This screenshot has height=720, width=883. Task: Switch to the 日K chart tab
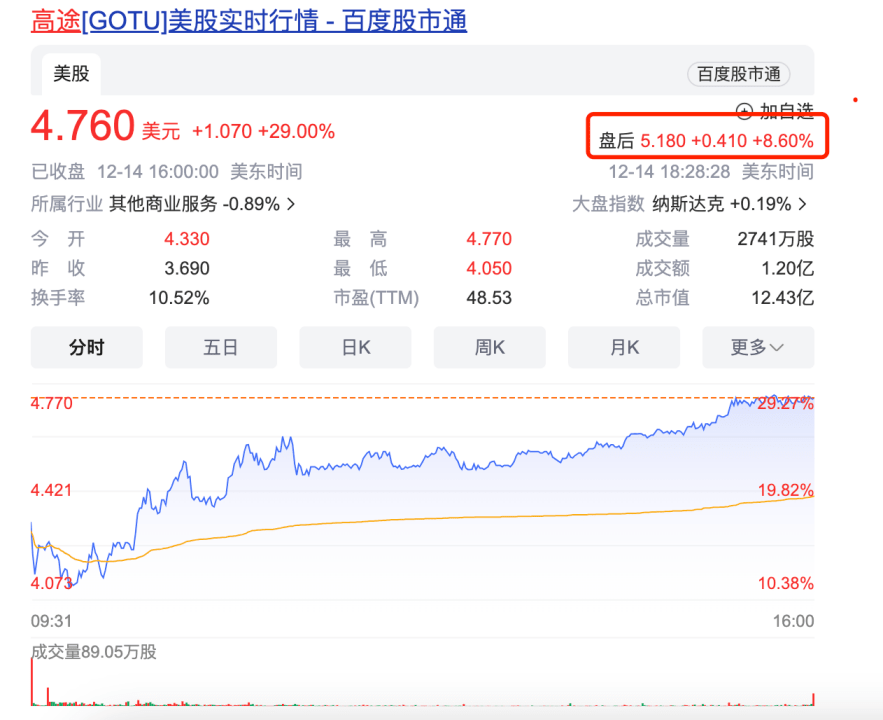355,347
